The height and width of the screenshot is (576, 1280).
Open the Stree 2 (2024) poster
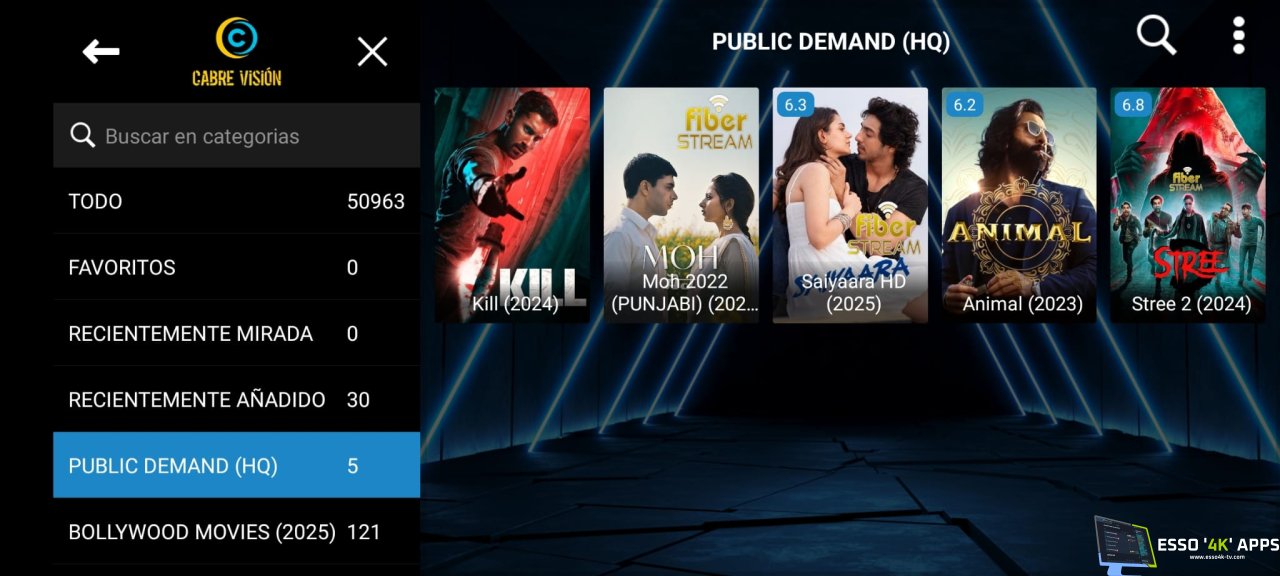pos(1188,205)
